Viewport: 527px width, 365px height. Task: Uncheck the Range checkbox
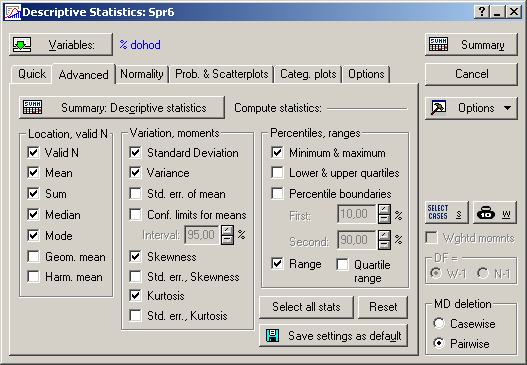[x=277, y=264]
